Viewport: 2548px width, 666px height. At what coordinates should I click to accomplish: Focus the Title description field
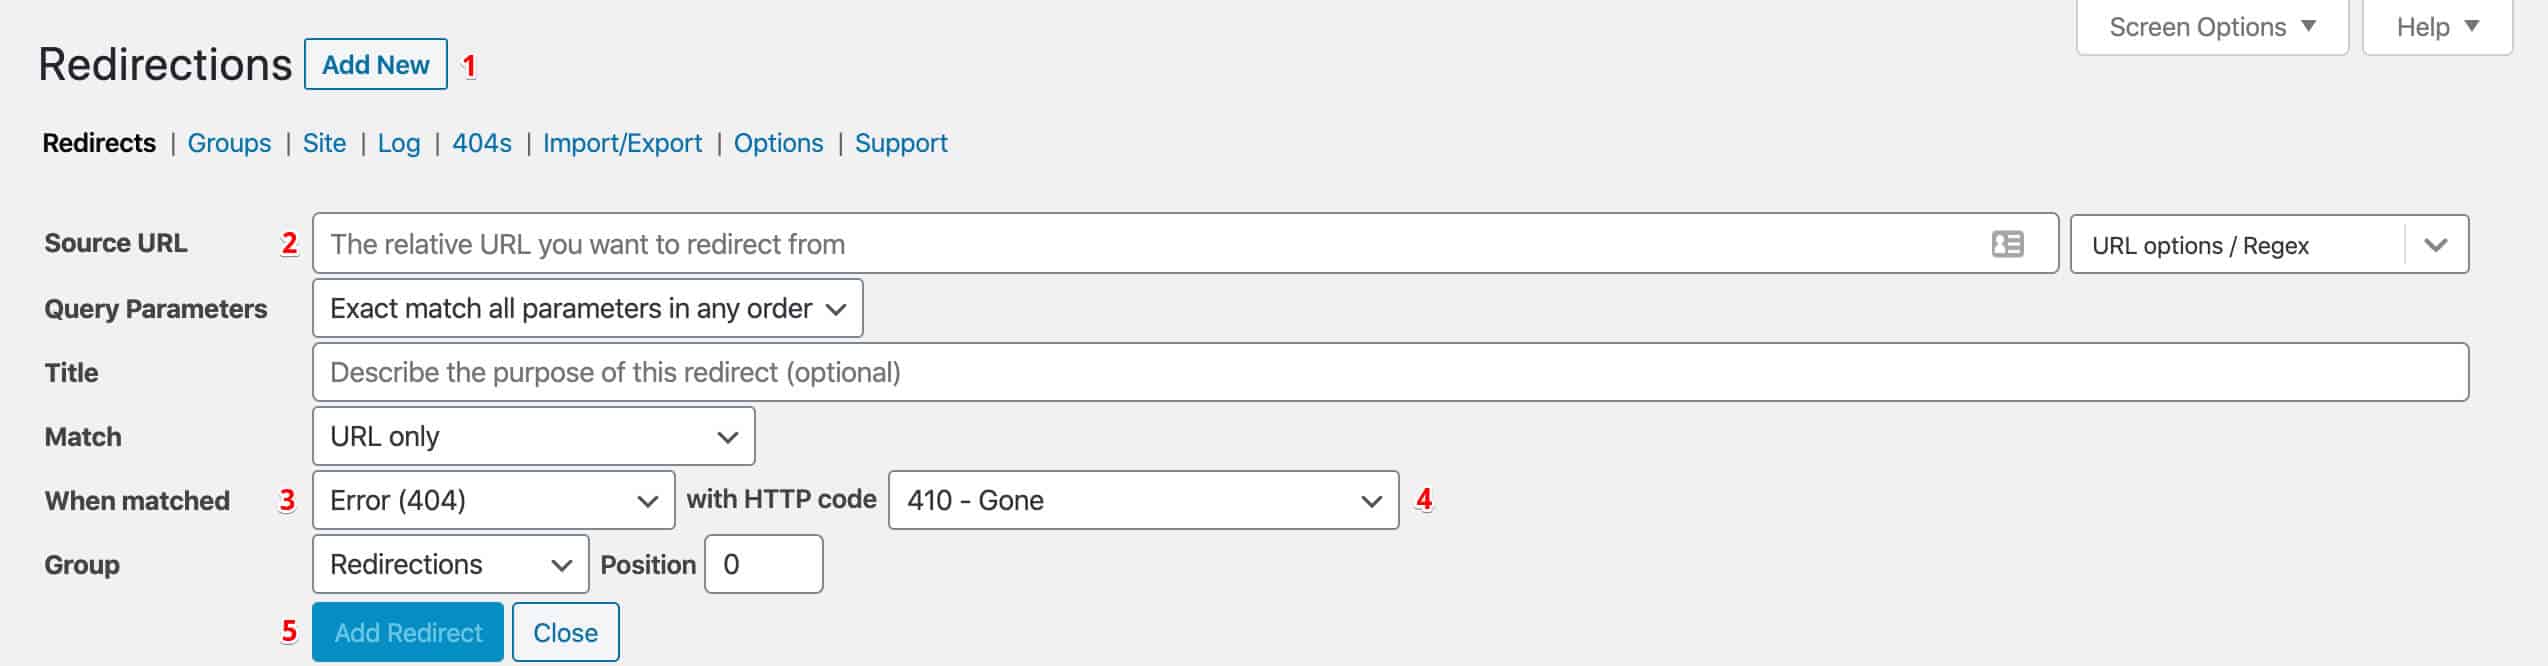tap(1388, 373)
